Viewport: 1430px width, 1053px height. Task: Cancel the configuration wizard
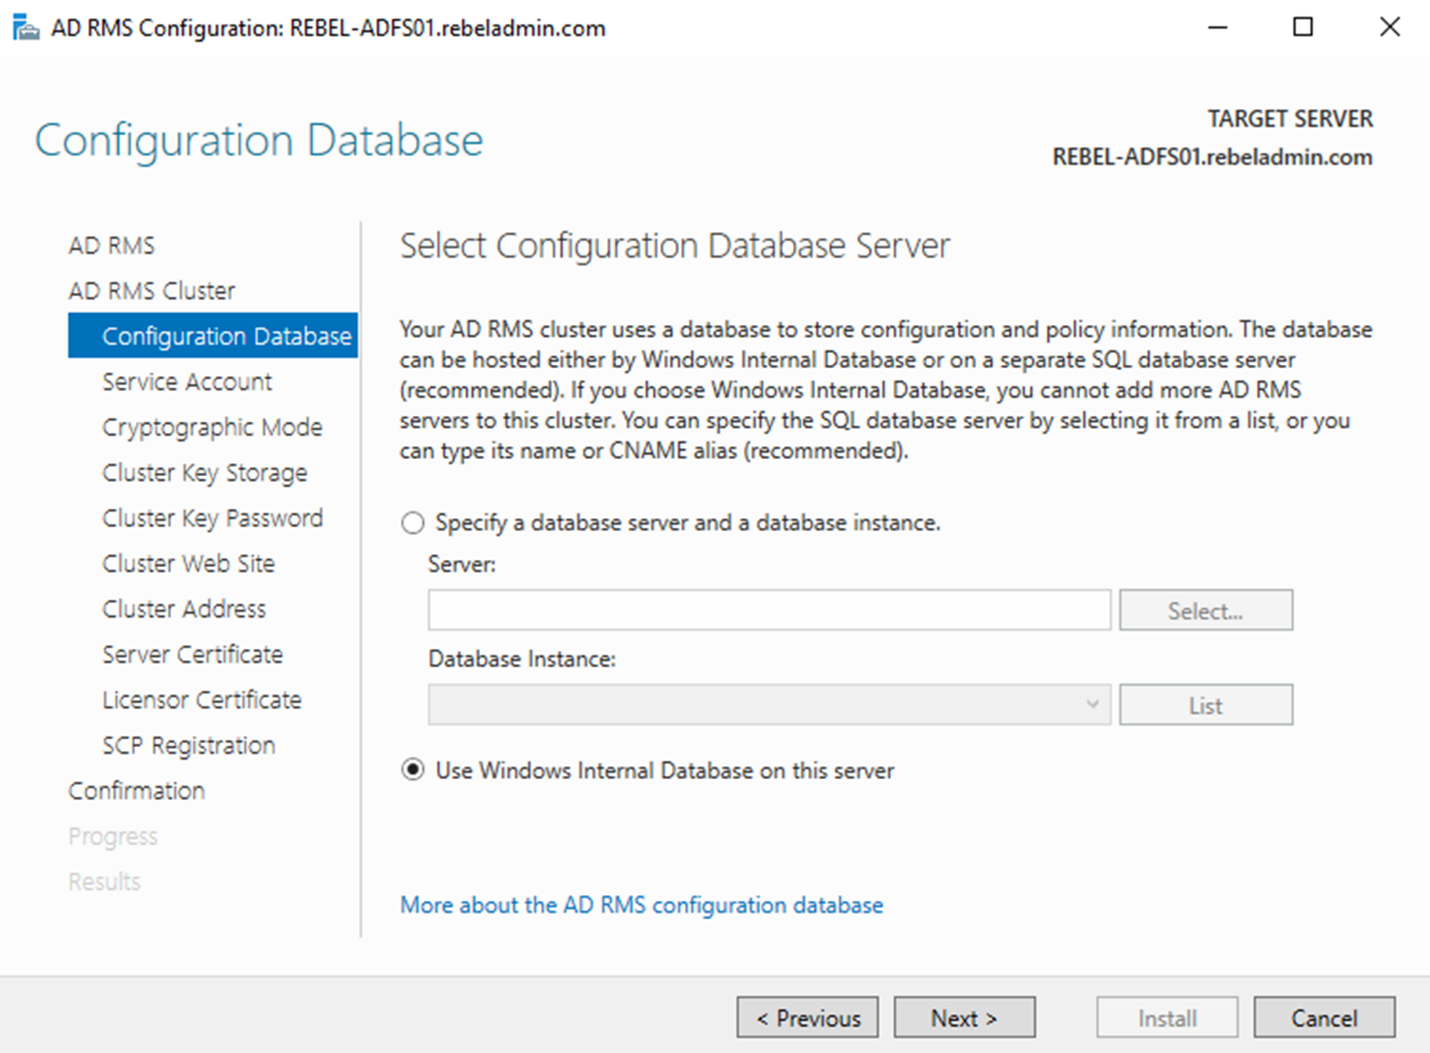(1324, 1018)
